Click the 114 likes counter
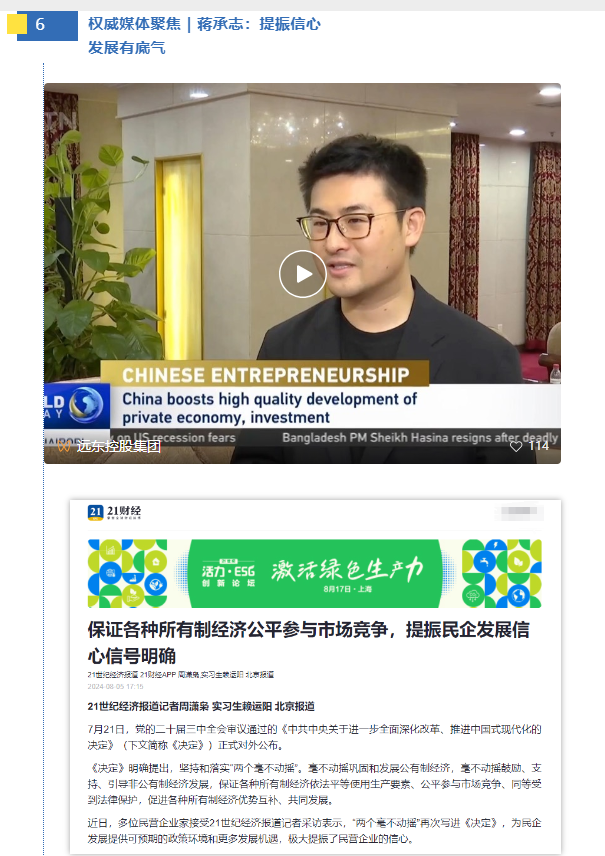605x856 pixels. 538,446
